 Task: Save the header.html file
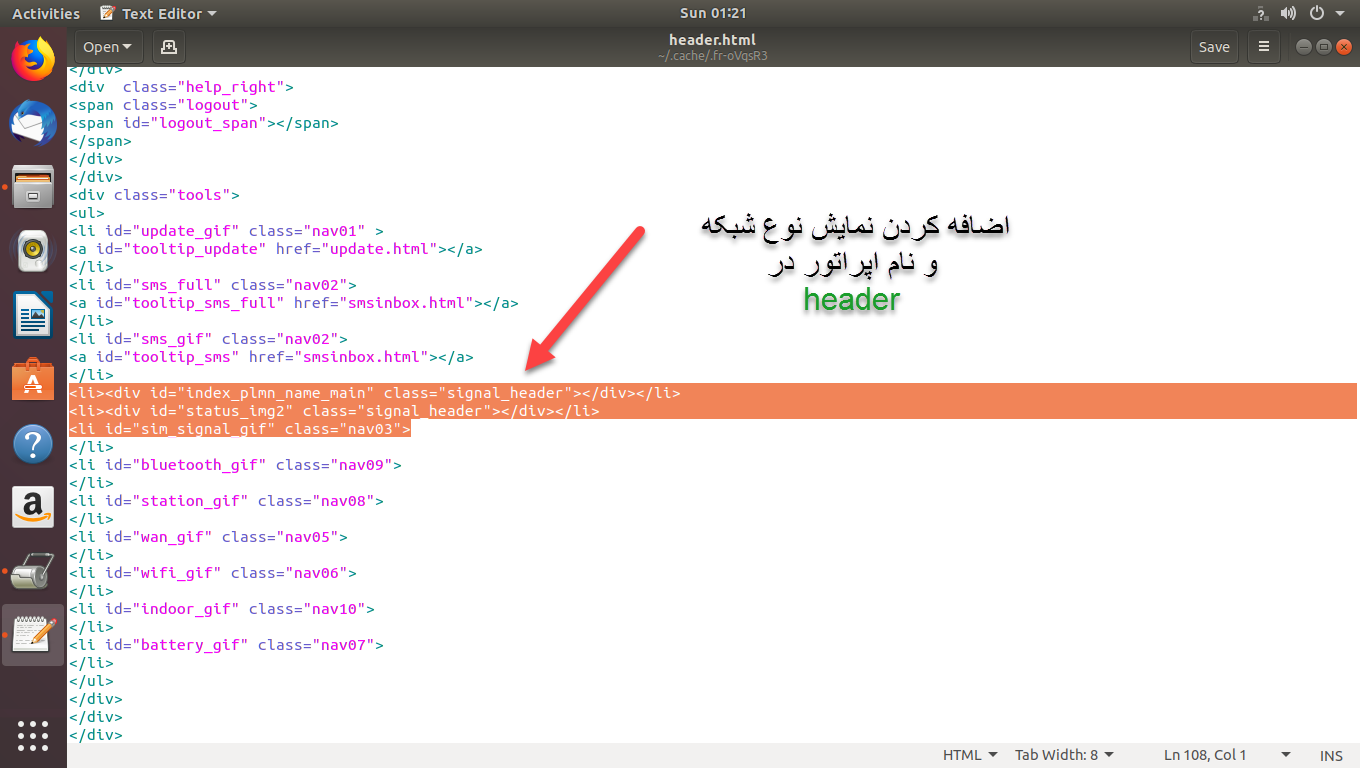[1214, 47]
